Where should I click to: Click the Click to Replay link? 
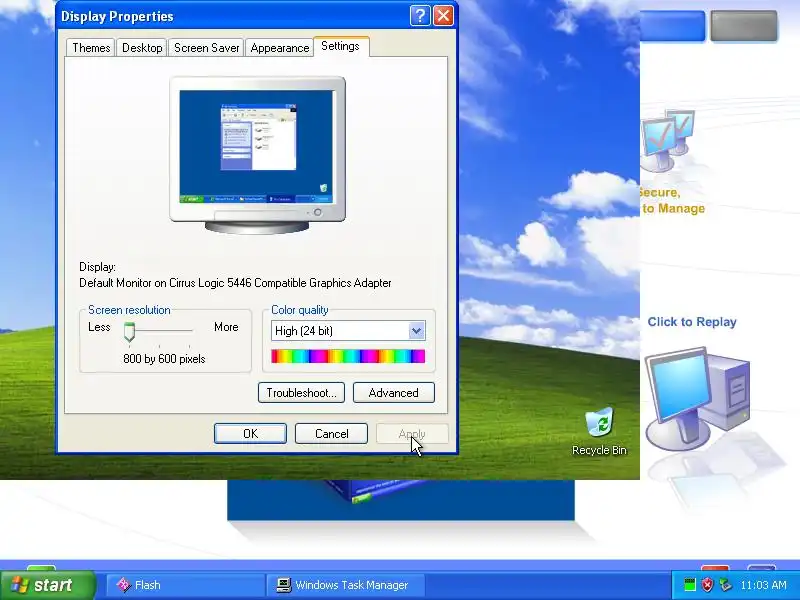[692, 322]
